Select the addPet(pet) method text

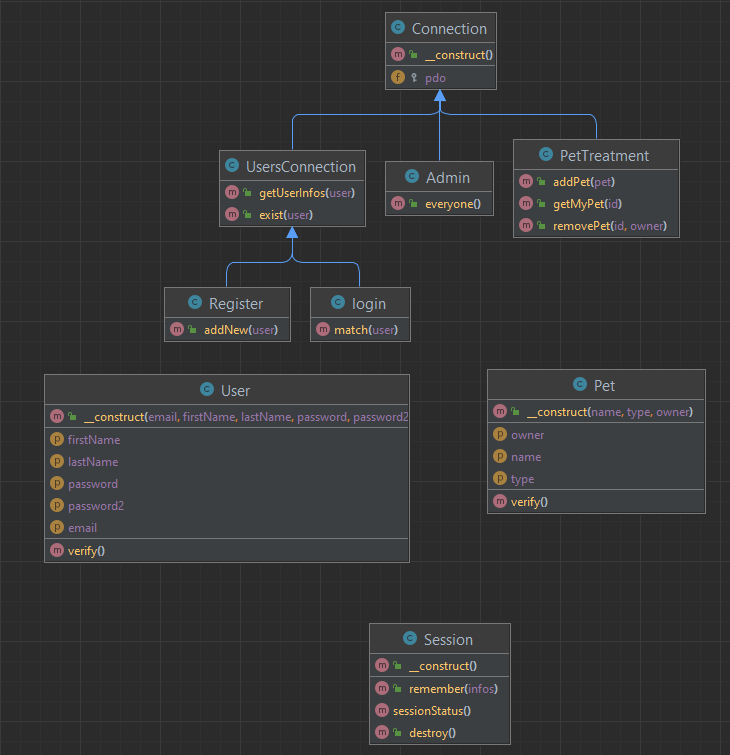click(x=584, y=182)
